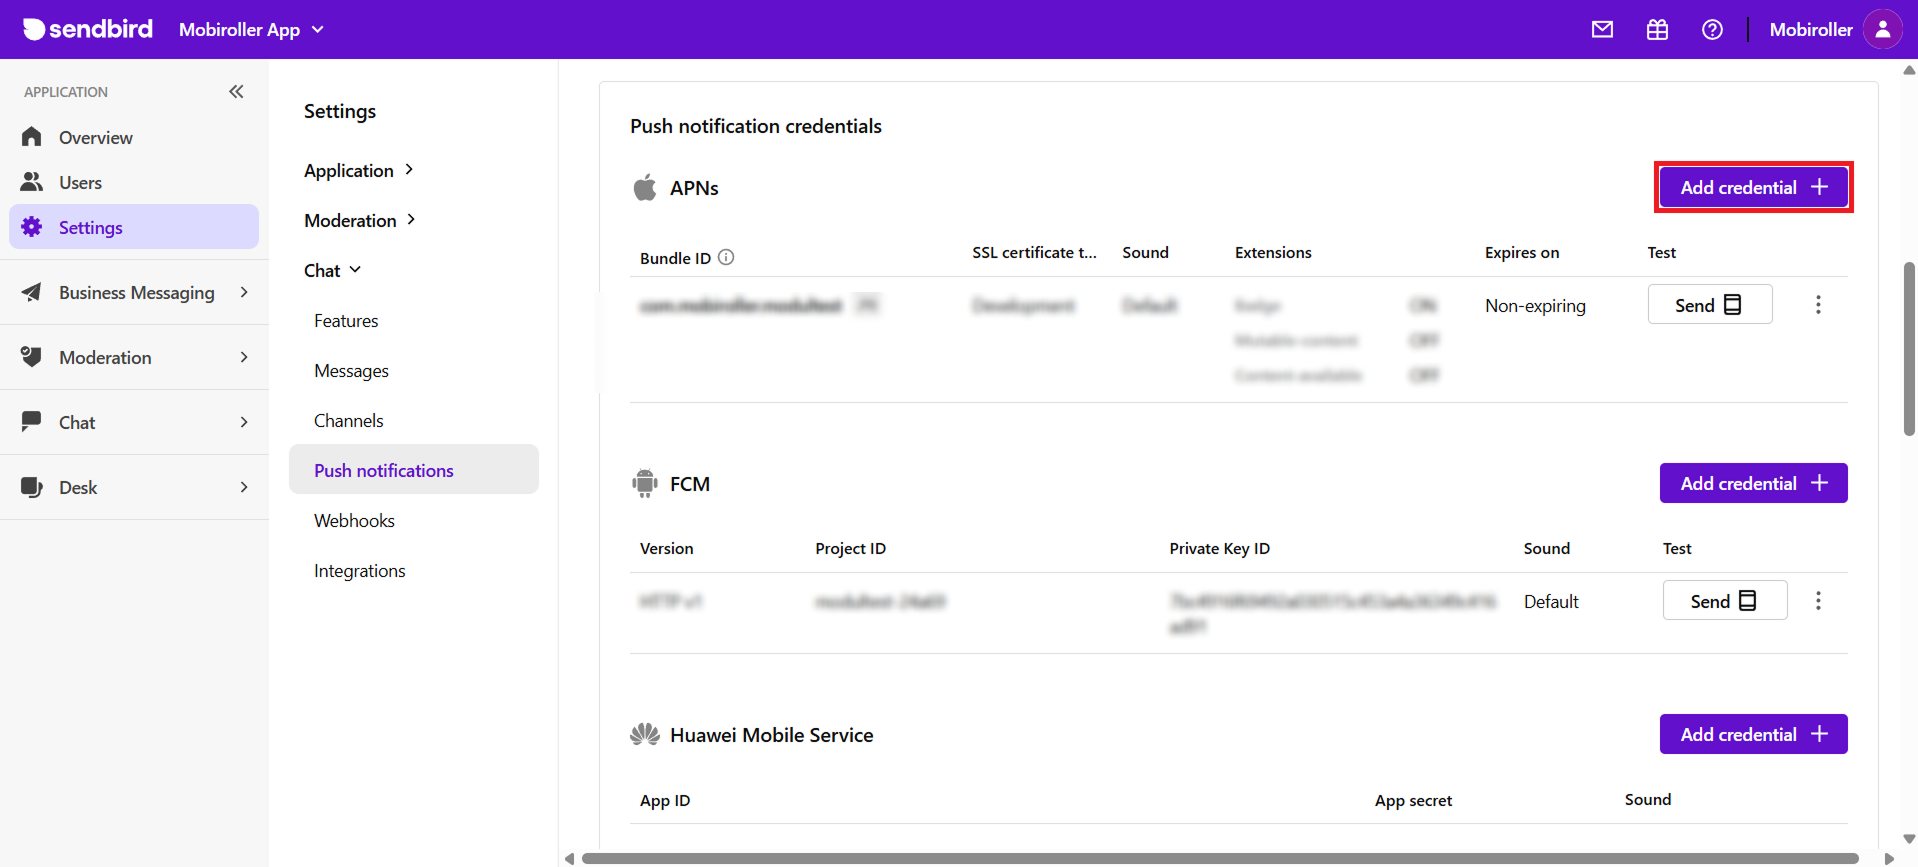Image resolution: width=1918 pixels, height=867 pixels.
Task: Click the Sendbird logo
Action: pos(88,29)
